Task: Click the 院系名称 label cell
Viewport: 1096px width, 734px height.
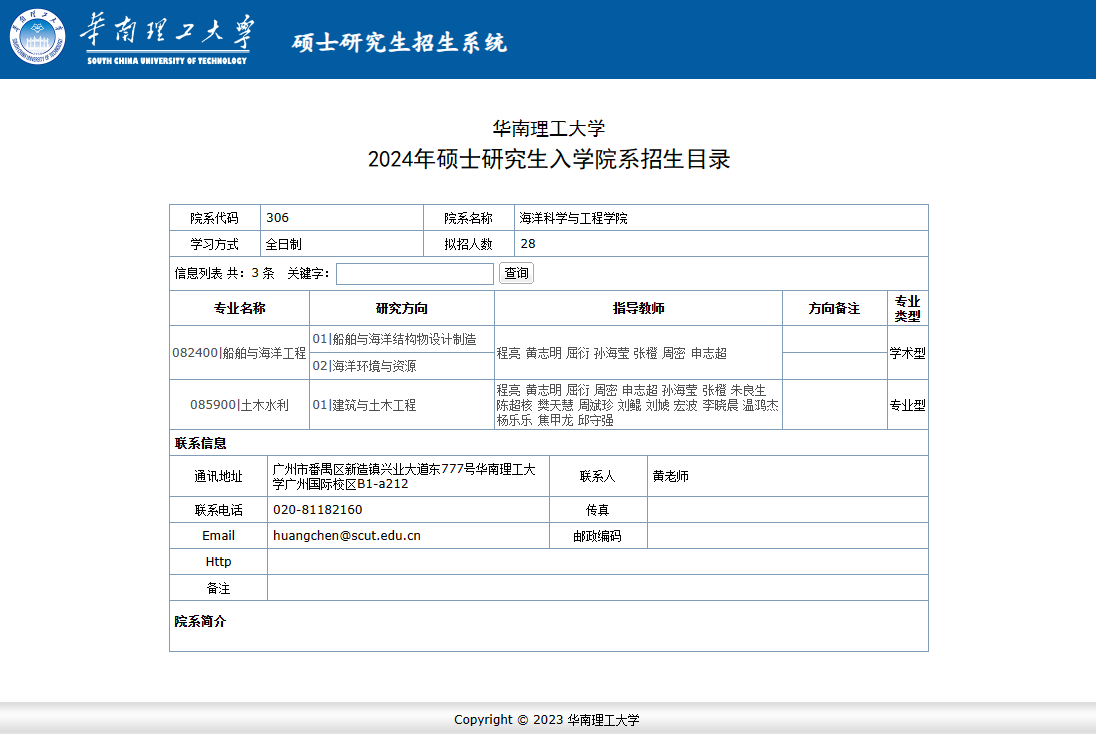Action: [x=469, y=218]
